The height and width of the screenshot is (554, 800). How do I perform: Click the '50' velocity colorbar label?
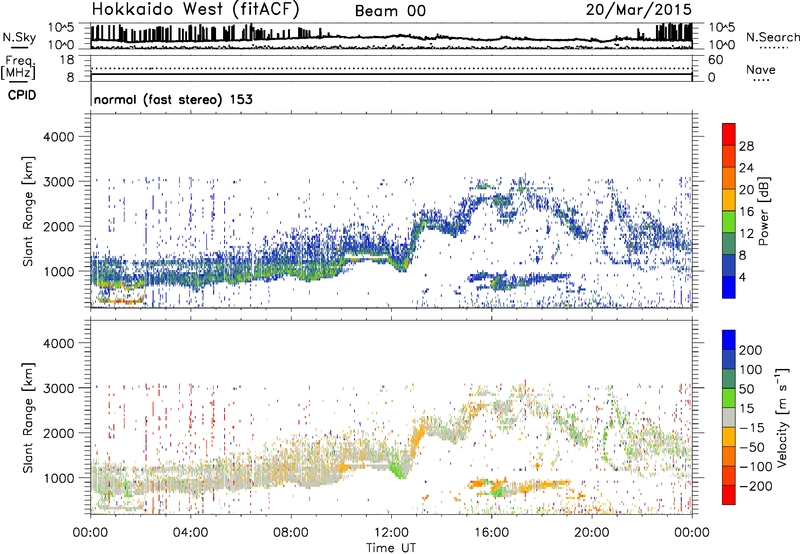tap(746, 389)
